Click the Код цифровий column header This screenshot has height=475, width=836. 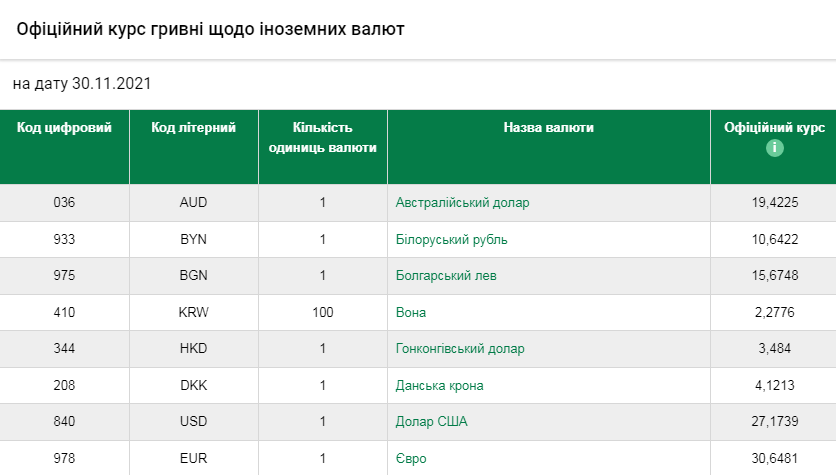65,128
